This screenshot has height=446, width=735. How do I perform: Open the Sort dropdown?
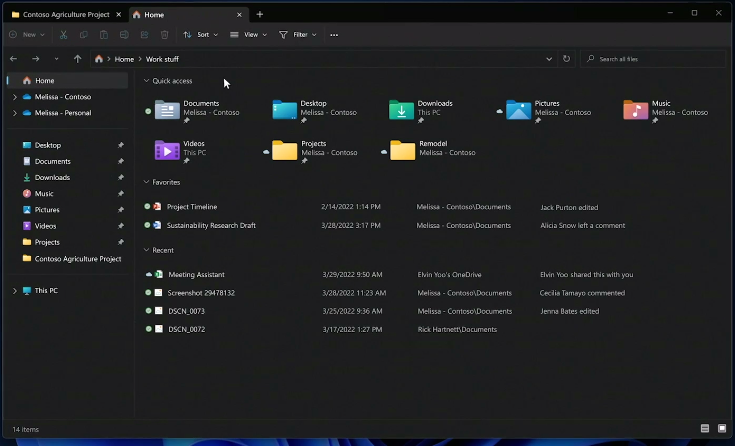click(x=201, y=35)
